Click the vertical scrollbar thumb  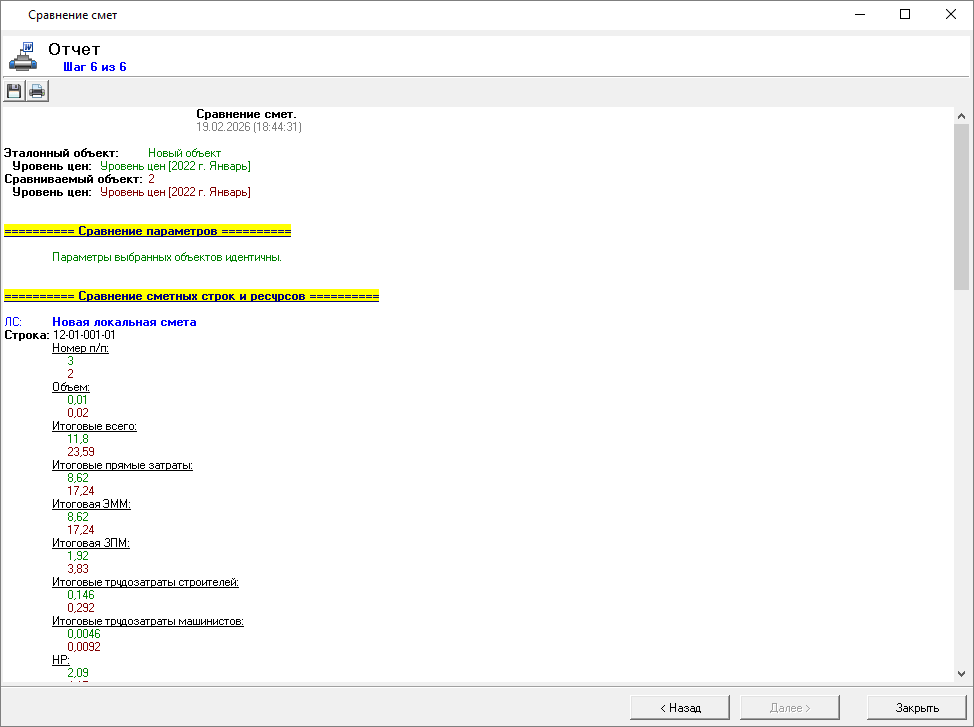[x=961, y=205]
